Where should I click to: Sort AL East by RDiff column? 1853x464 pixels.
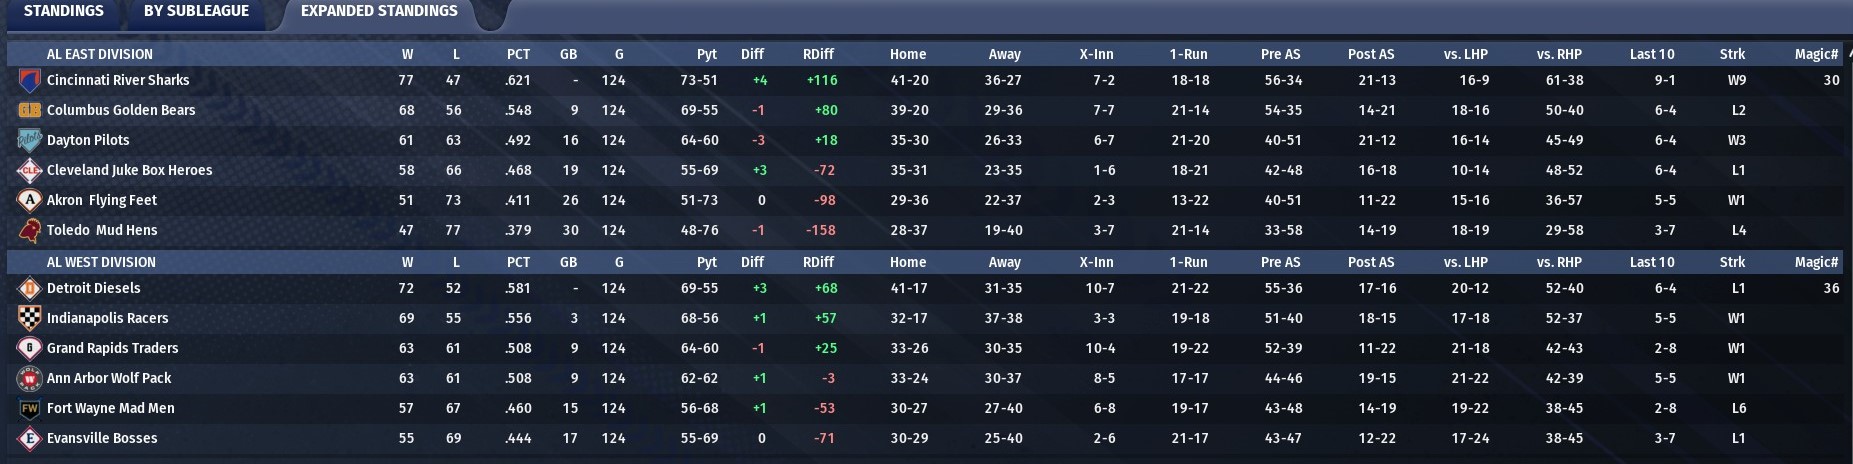tap(817, 54)
